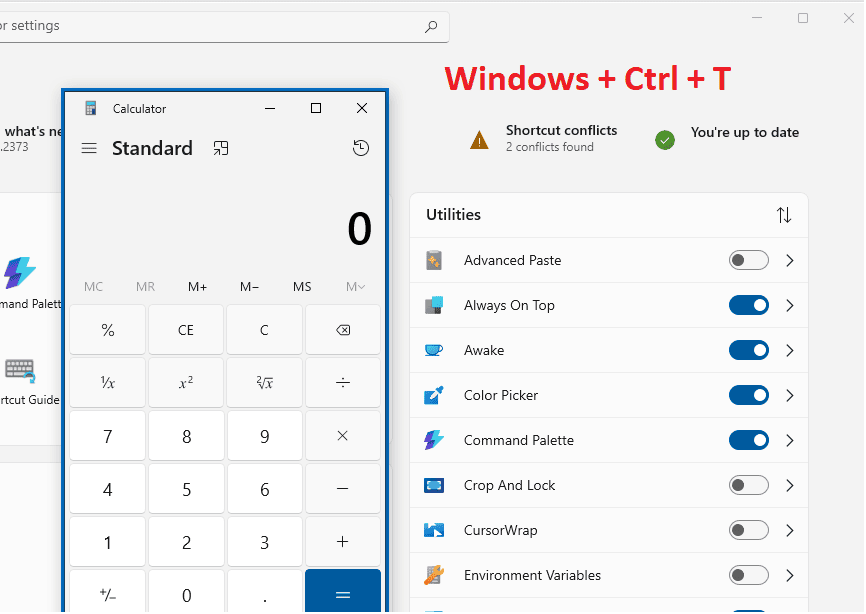Click the backspace key on the calculator
The height and width of the screenshot is (614, 866).
(343, 330)
